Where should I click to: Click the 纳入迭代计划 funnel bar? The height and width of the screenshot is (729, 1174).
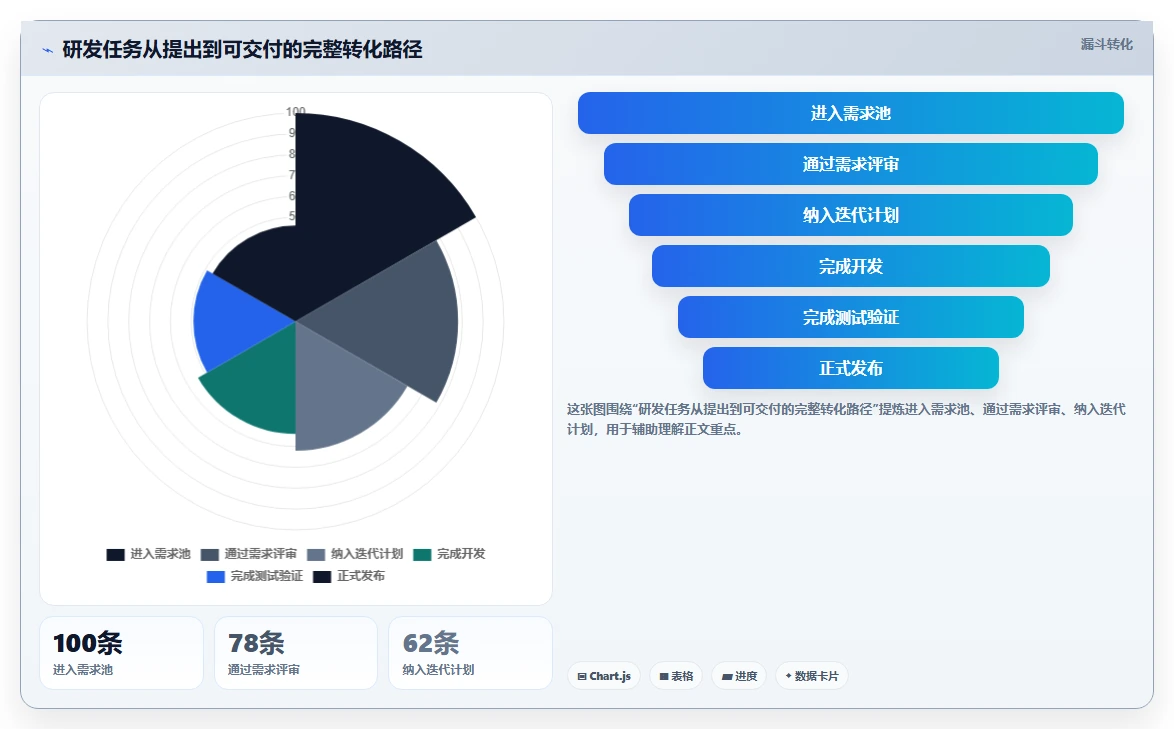(x=851, y=215)
